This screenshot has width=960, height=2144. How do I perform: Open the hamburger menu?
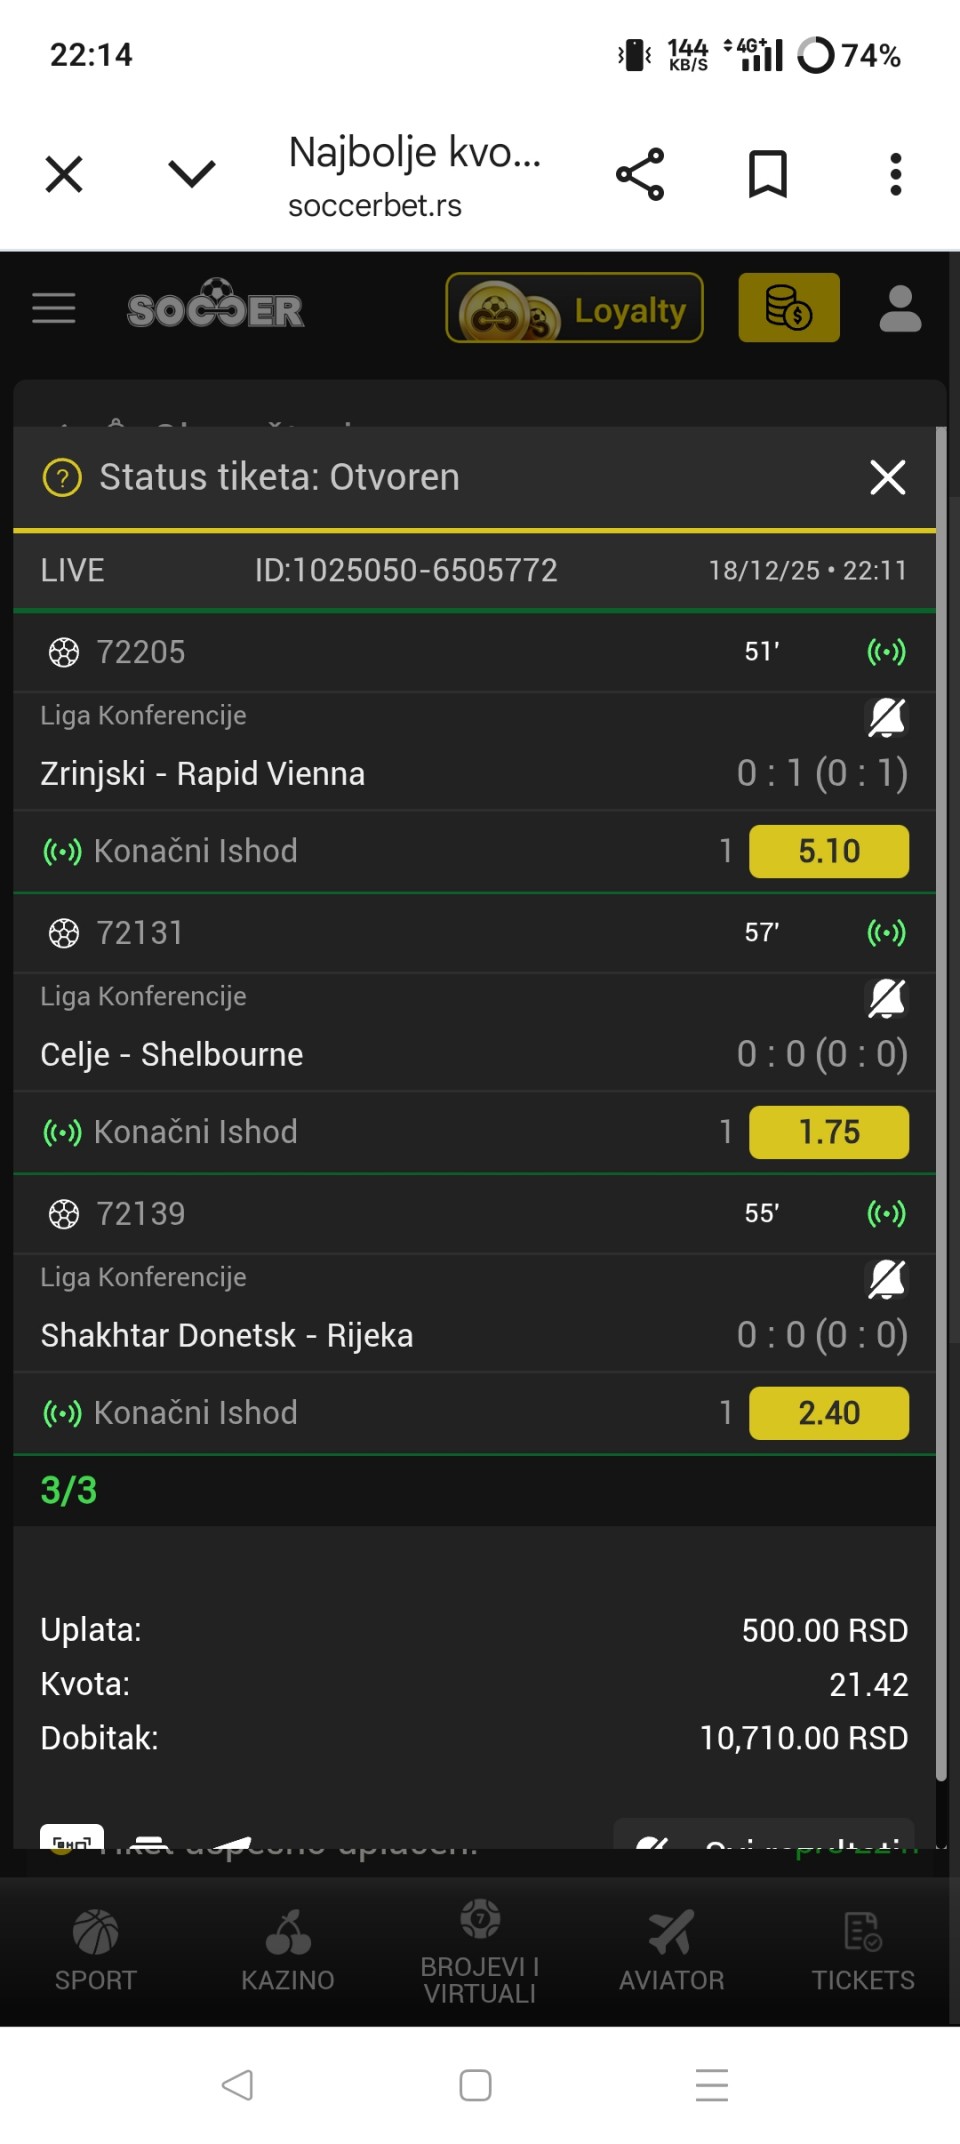(x=54, y=309)
